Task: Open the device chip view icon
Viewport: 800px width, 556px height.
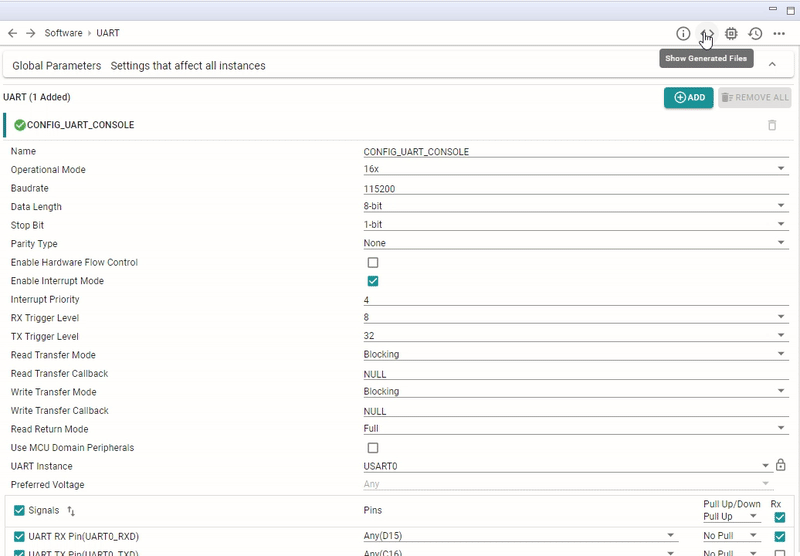Action: pyautogui.click(x=731, y=33)
